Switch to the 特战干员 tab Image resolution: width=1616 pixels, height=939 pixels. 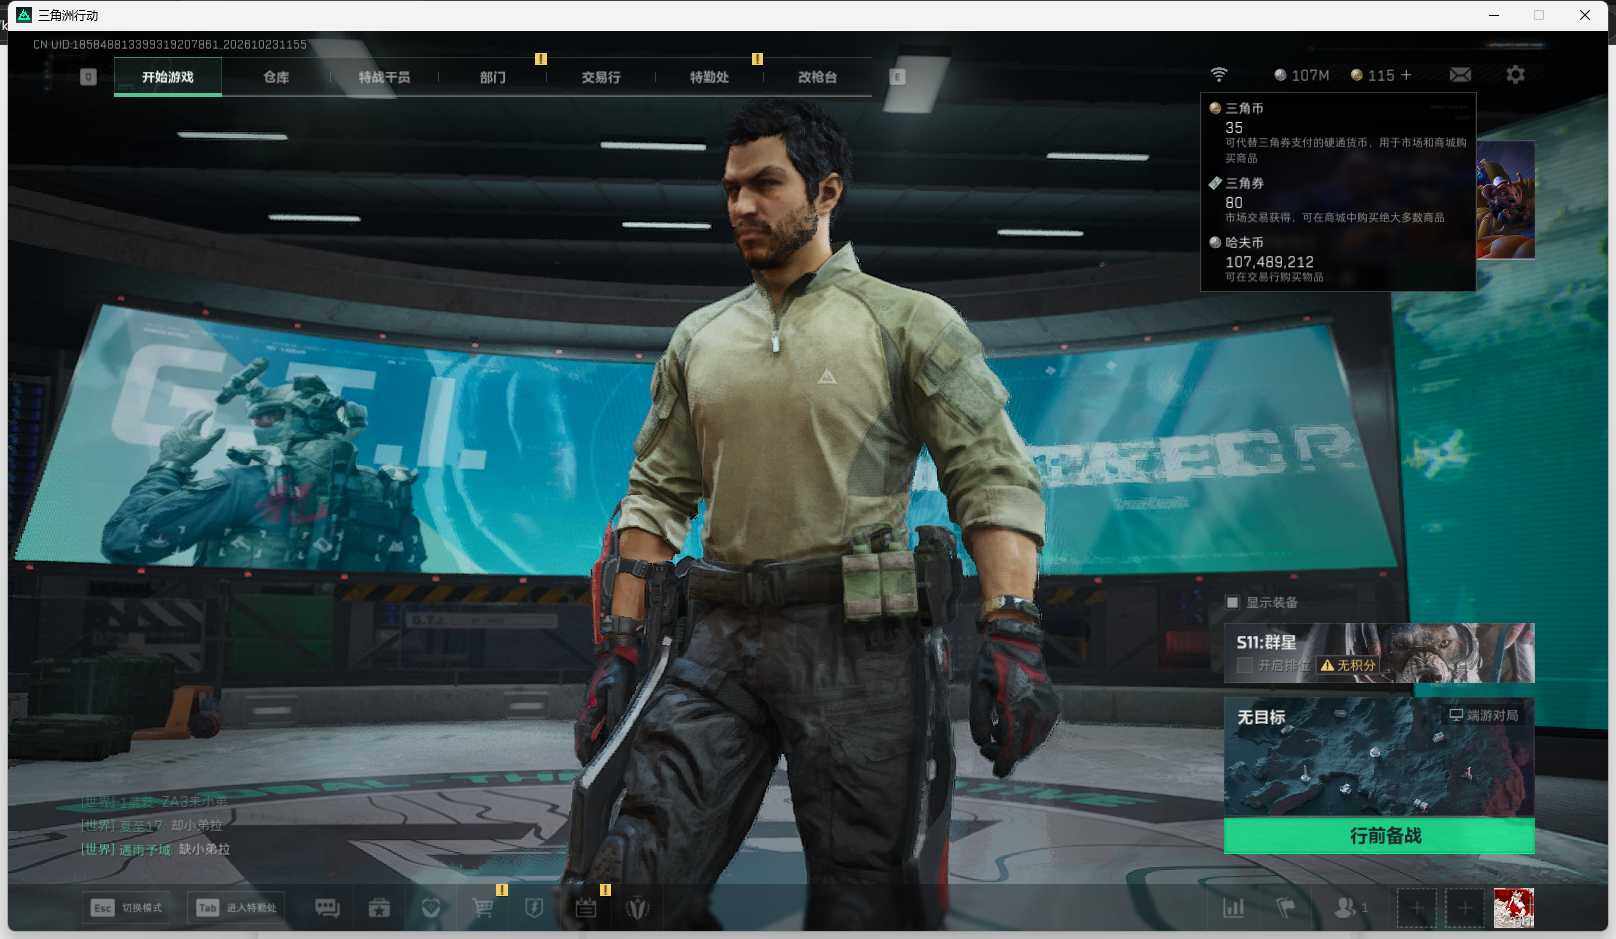384,77
